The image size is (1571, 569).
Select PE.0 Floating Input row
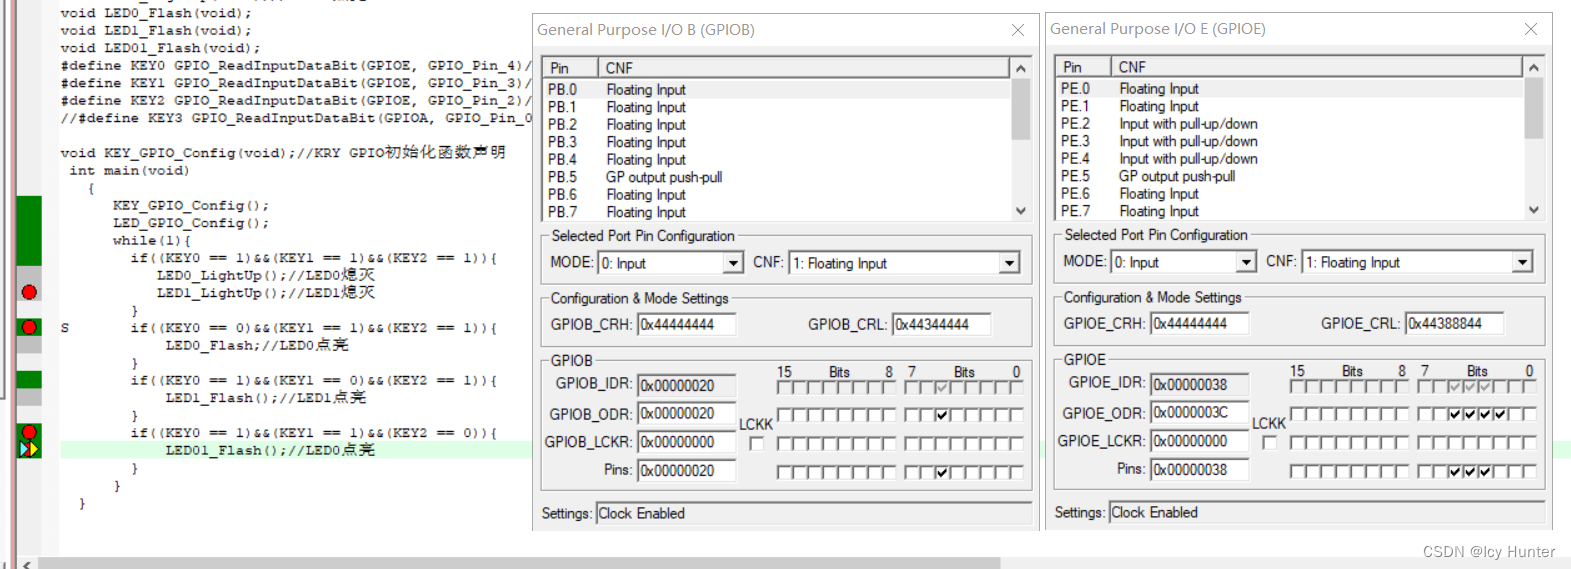pyautogui.click(x=1290, y=89)
